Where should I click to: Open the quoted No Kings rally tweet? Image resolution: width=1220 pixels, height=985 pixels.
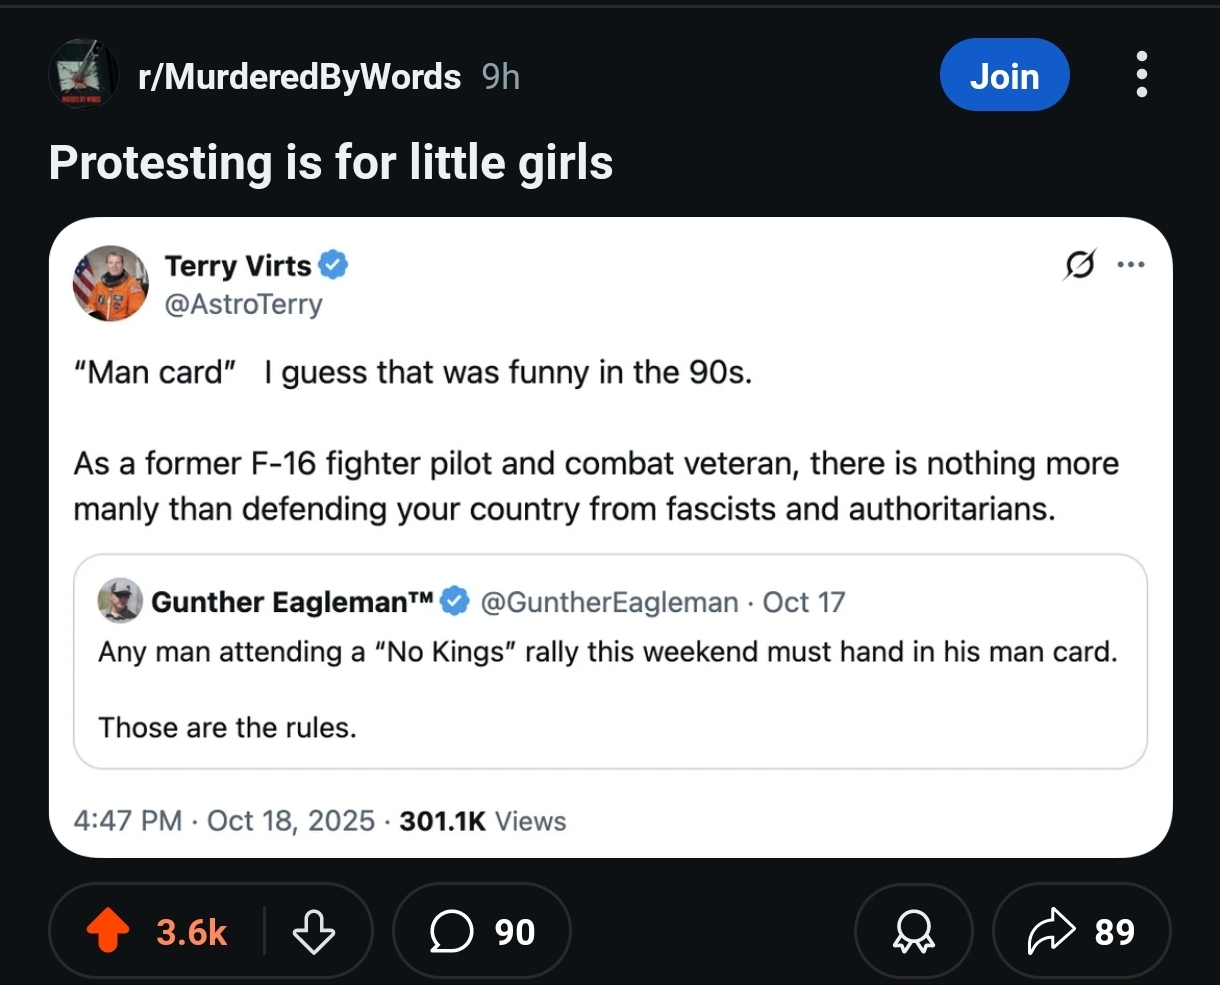point(608,690)
